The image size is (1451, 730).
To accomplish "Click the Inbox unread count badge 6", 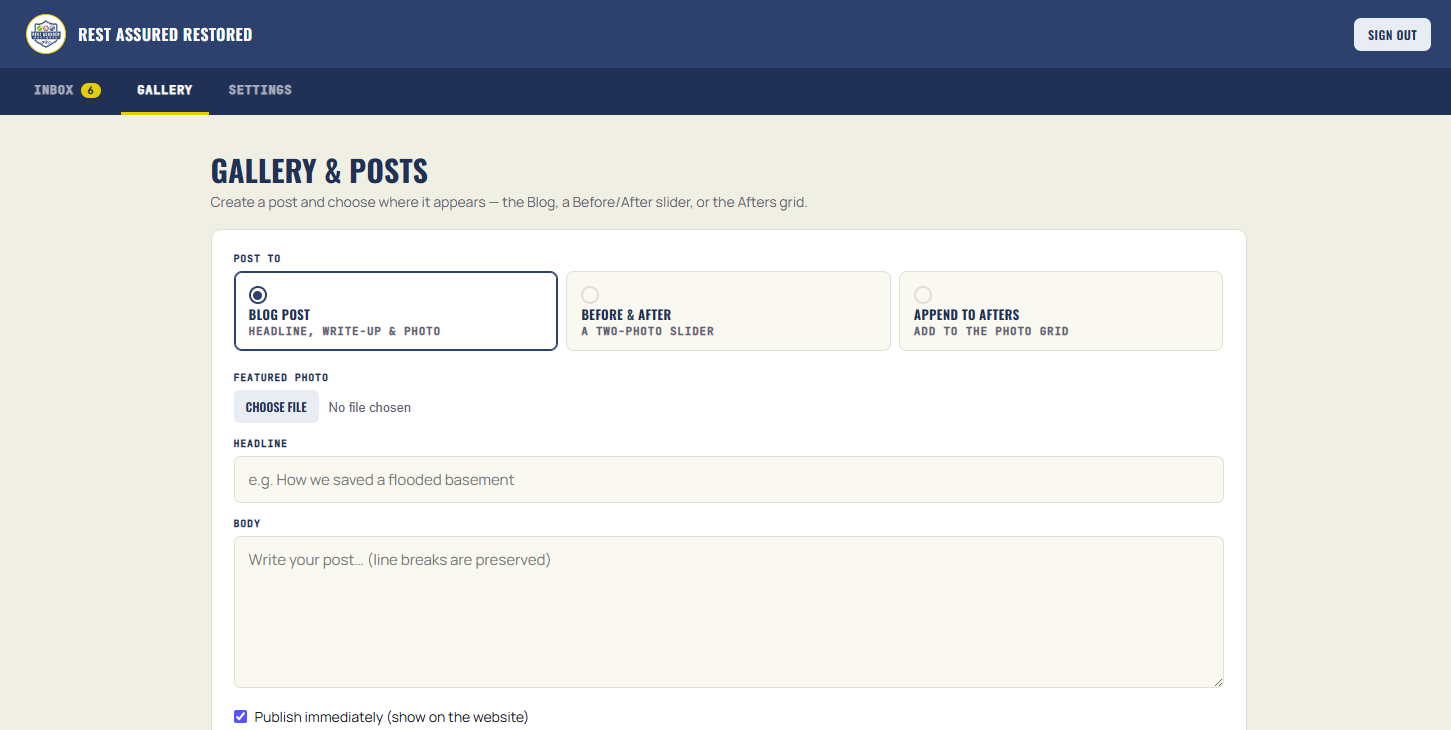I will 91,90.
